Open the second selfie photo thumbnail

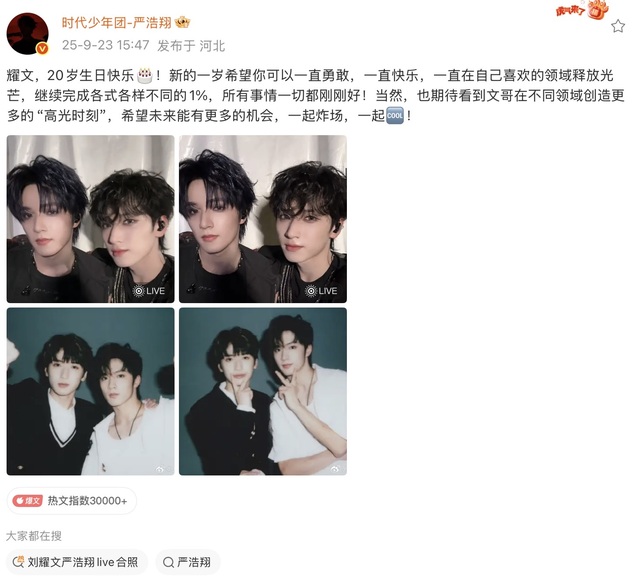pyautogui.click(x=263, y=219)
